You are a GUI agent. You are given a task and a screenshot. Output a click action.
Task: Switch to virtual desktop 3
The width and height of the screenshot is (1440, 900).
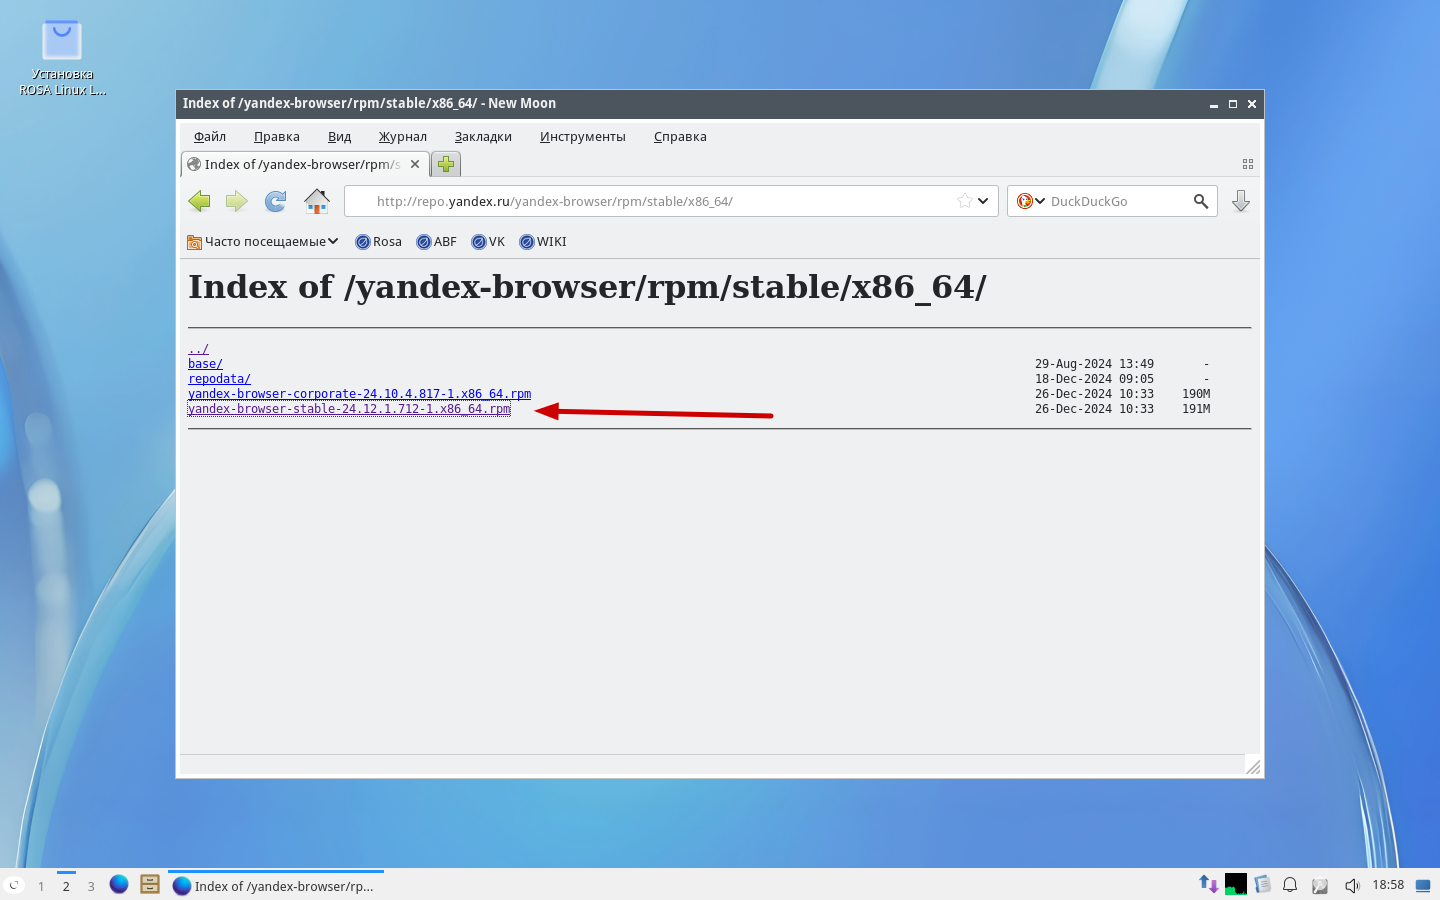91,886
